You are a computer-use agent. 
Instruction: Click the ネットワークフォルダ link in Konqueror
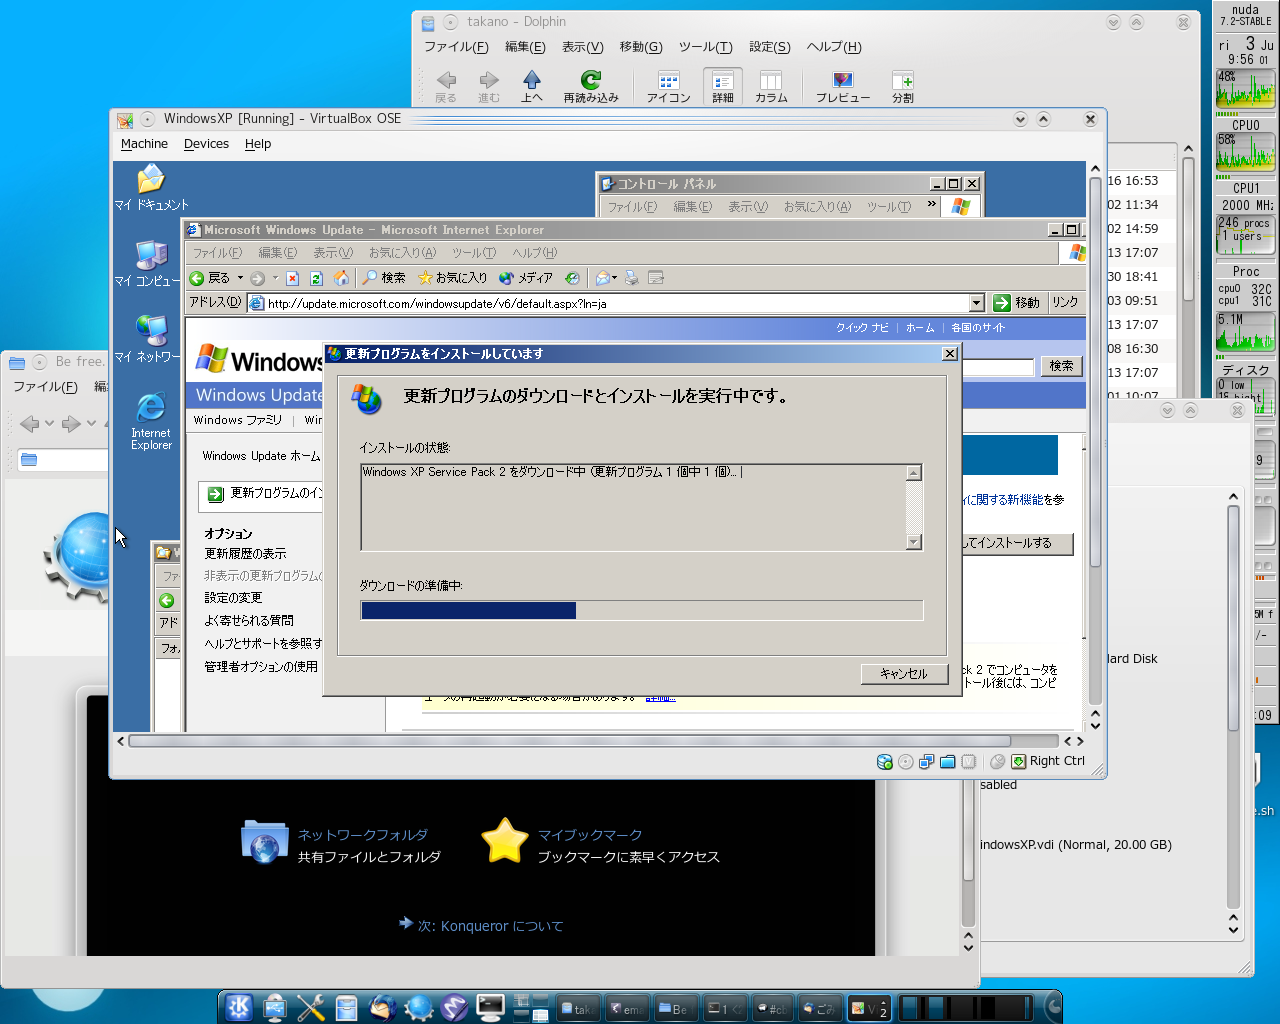(363, 835)
